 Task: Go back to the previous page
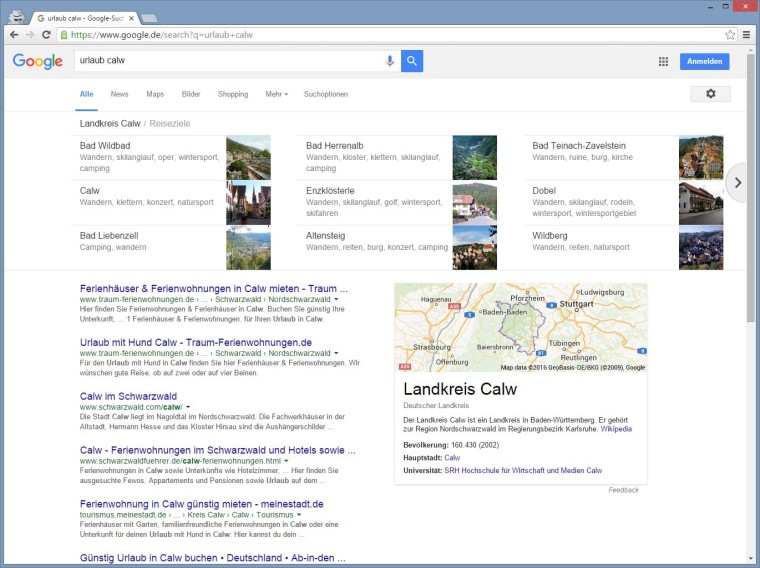(x=14, y=35)
